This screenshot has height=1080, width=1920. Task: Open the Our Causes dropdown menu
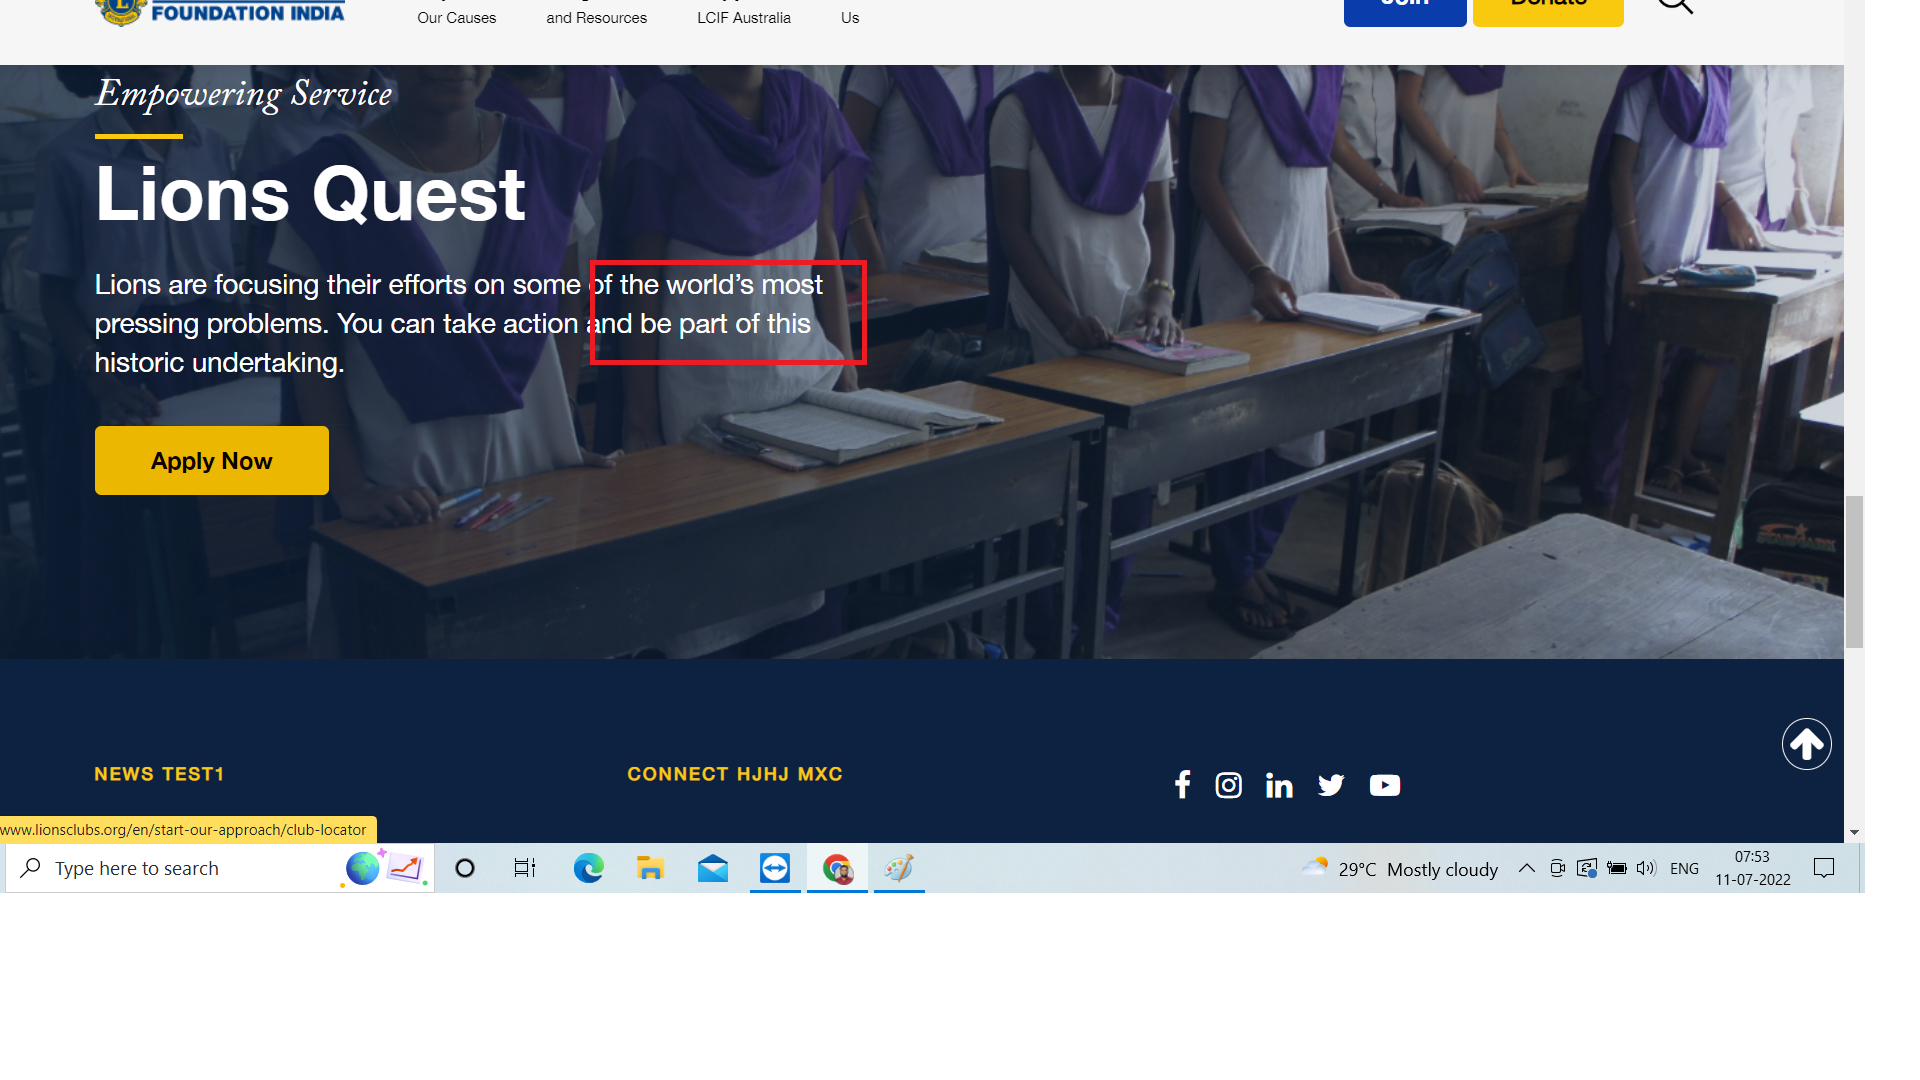point(456,17)
